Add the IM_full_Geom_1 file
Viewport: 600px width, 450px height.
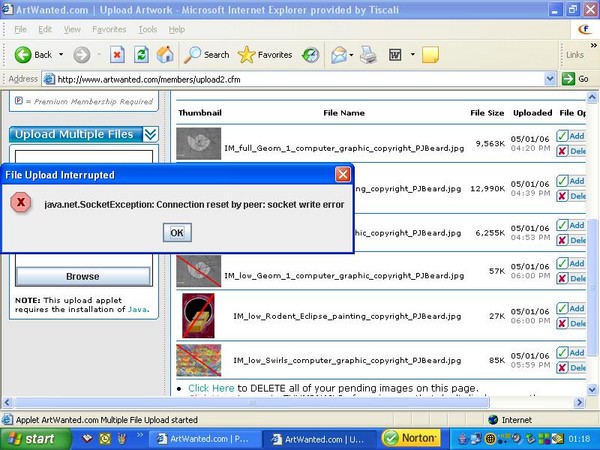point(571,136)
